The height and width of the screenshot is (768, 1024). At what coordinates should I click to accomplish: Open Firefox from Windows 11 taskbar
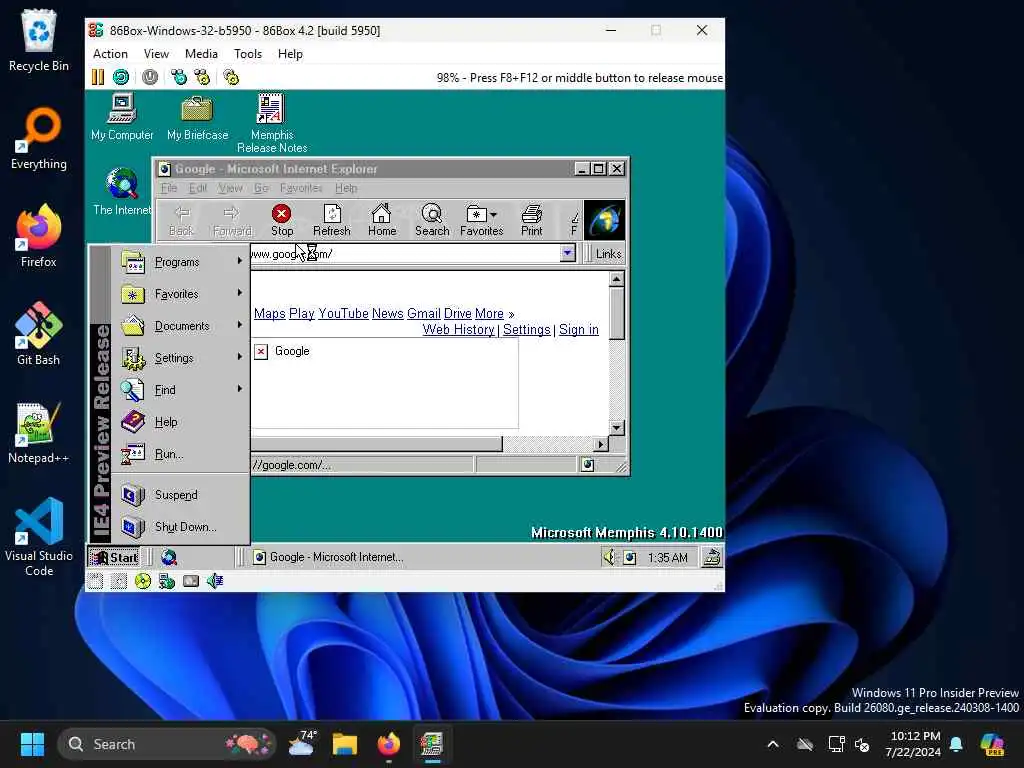[389, 744]
